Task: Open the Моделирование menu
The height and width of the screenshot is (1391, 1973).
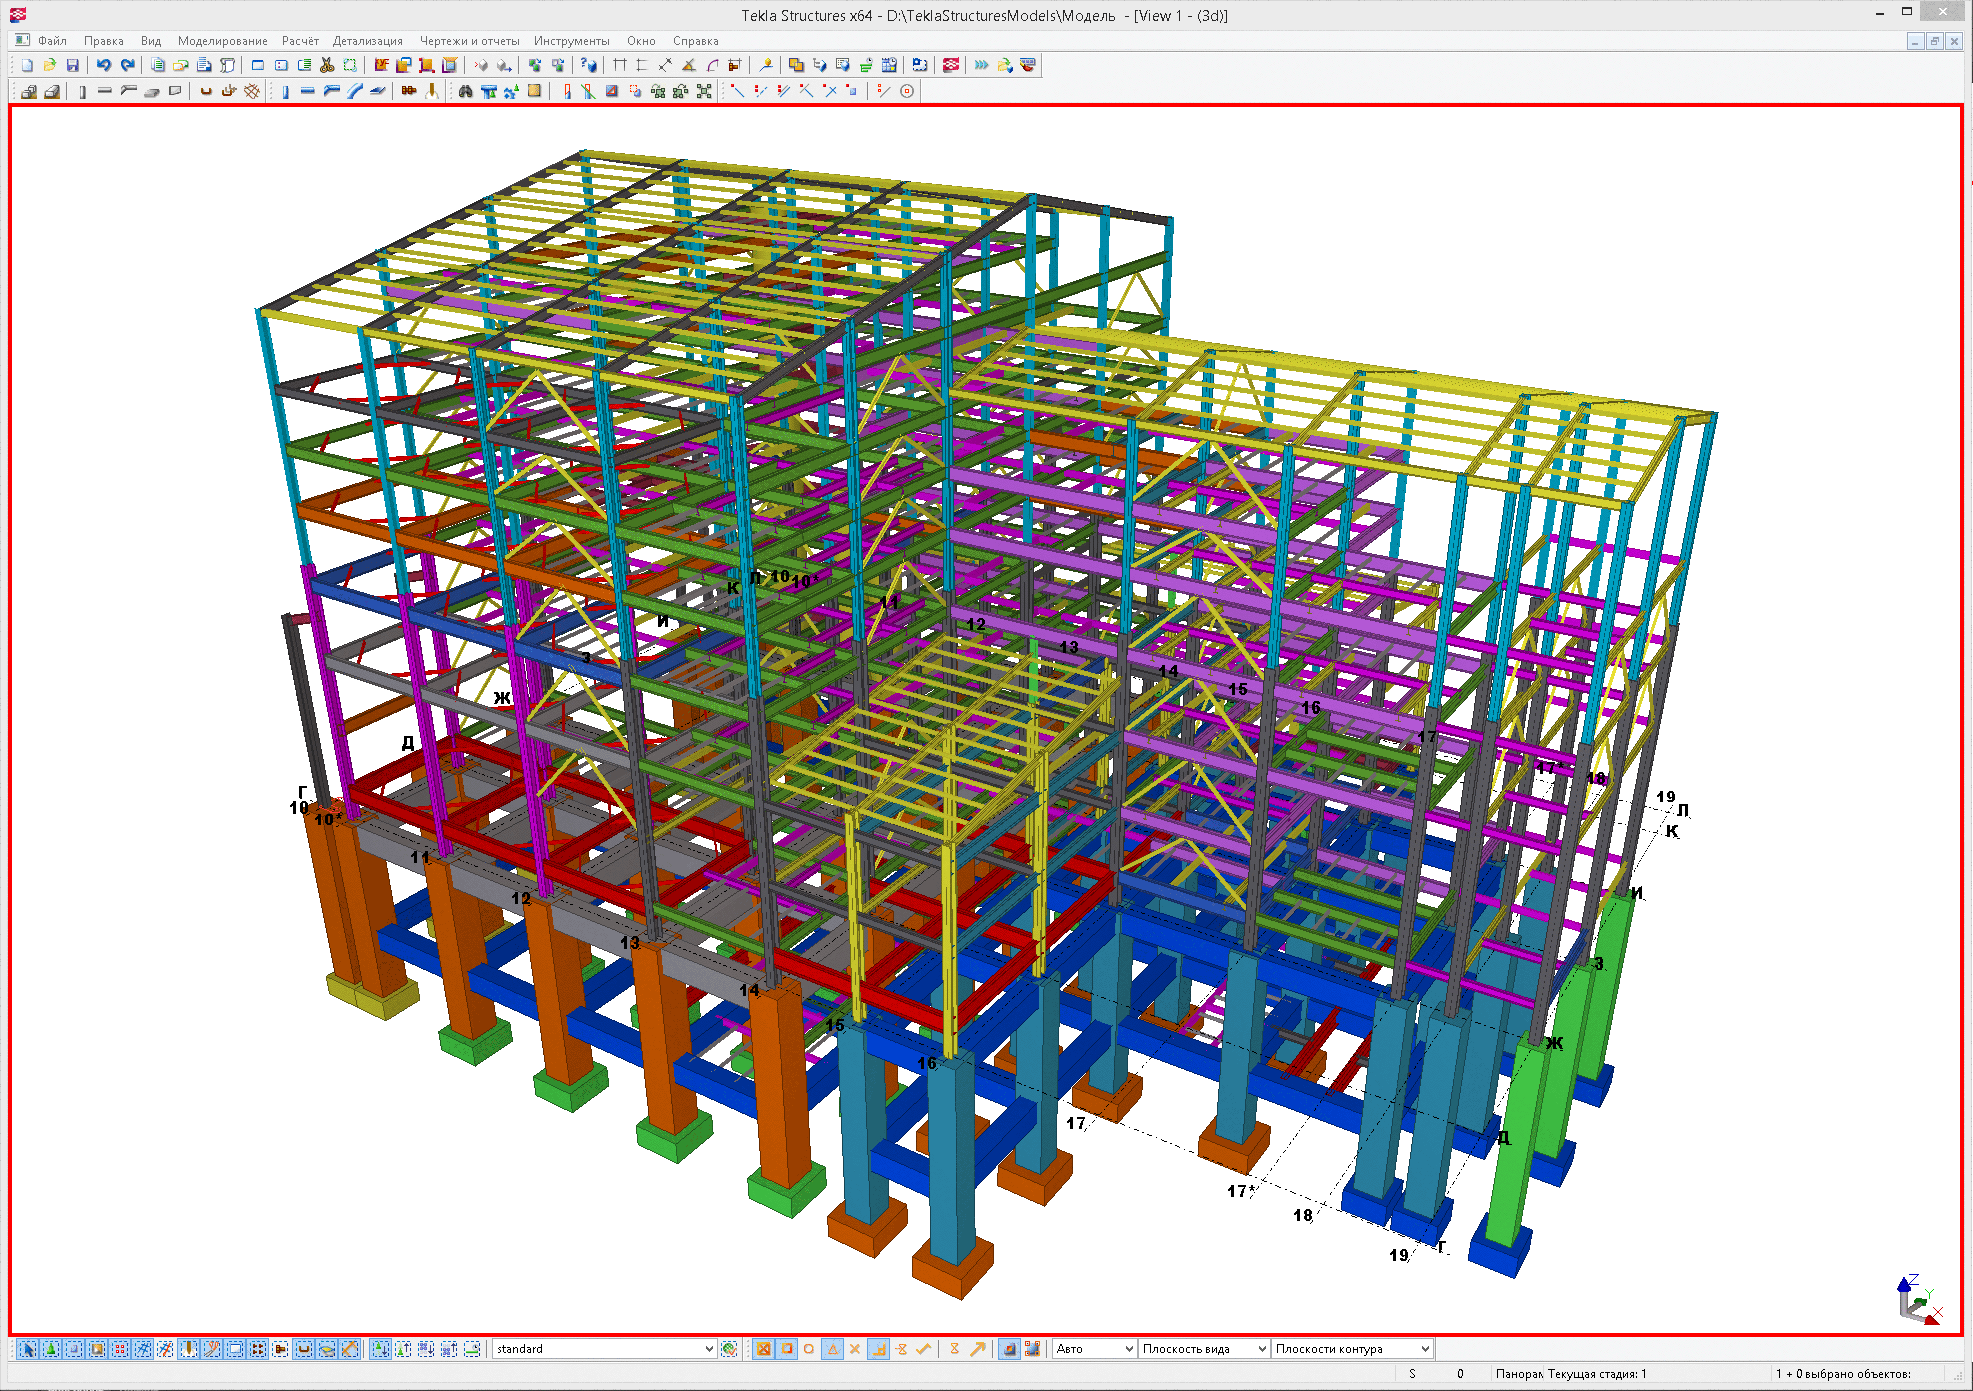Action: click(222, 41)
